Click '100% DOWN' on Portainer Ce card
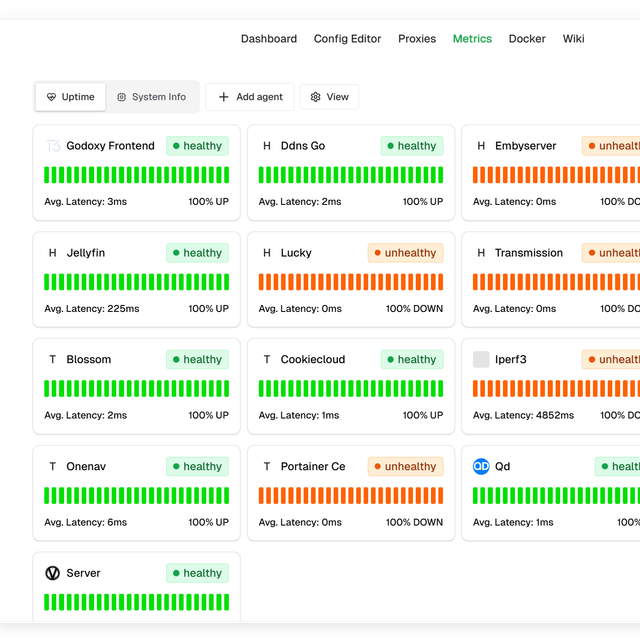 click(414, 522)
